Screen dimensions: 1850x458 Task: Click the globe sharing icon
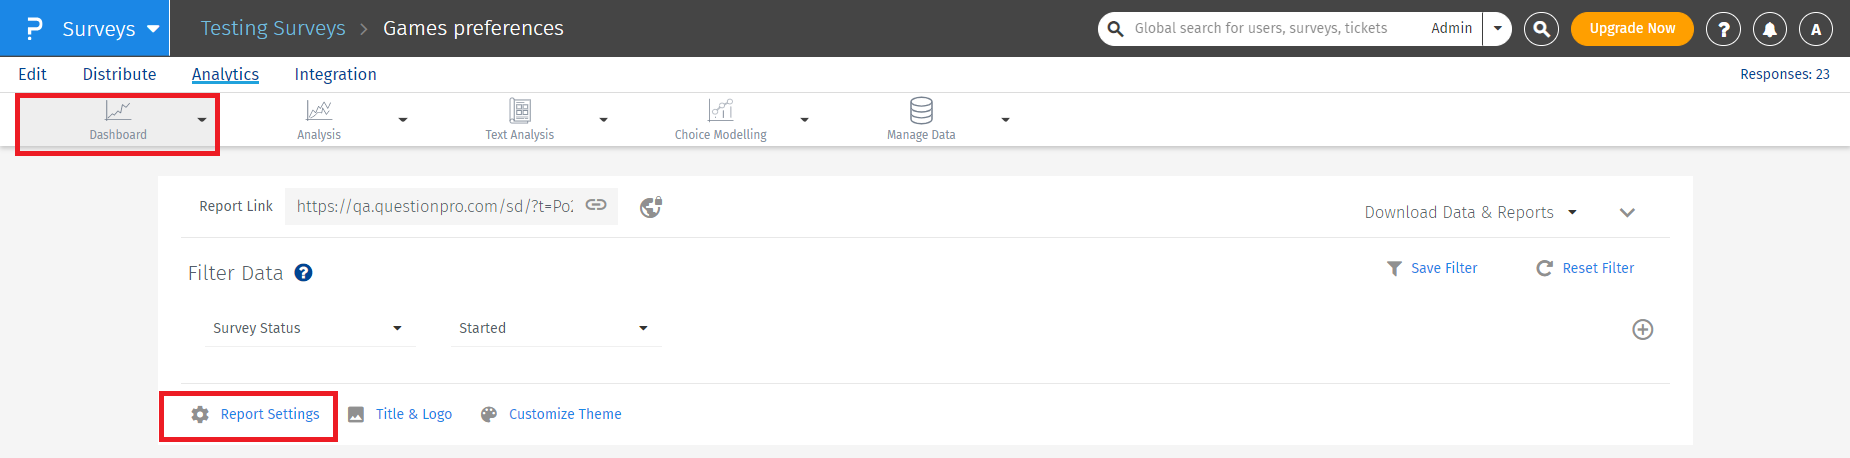(x=651, y=207)
